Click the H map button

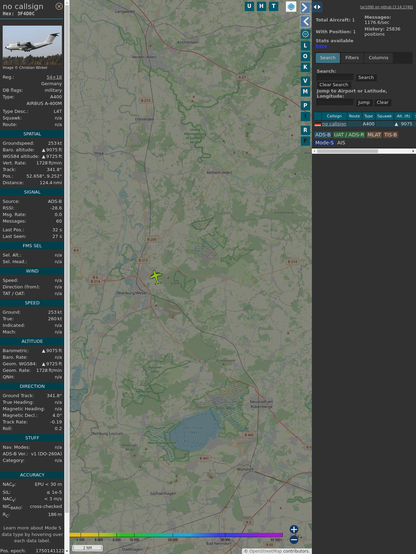click(x=261, y=6)
